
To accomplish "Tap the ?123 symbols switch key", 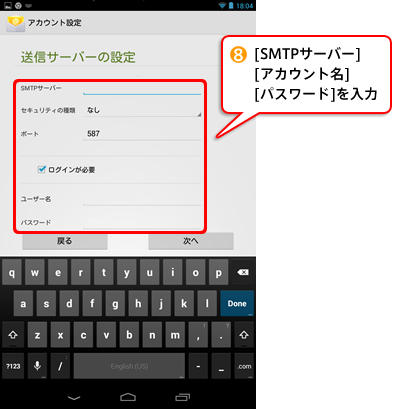I will click(13, 366).
